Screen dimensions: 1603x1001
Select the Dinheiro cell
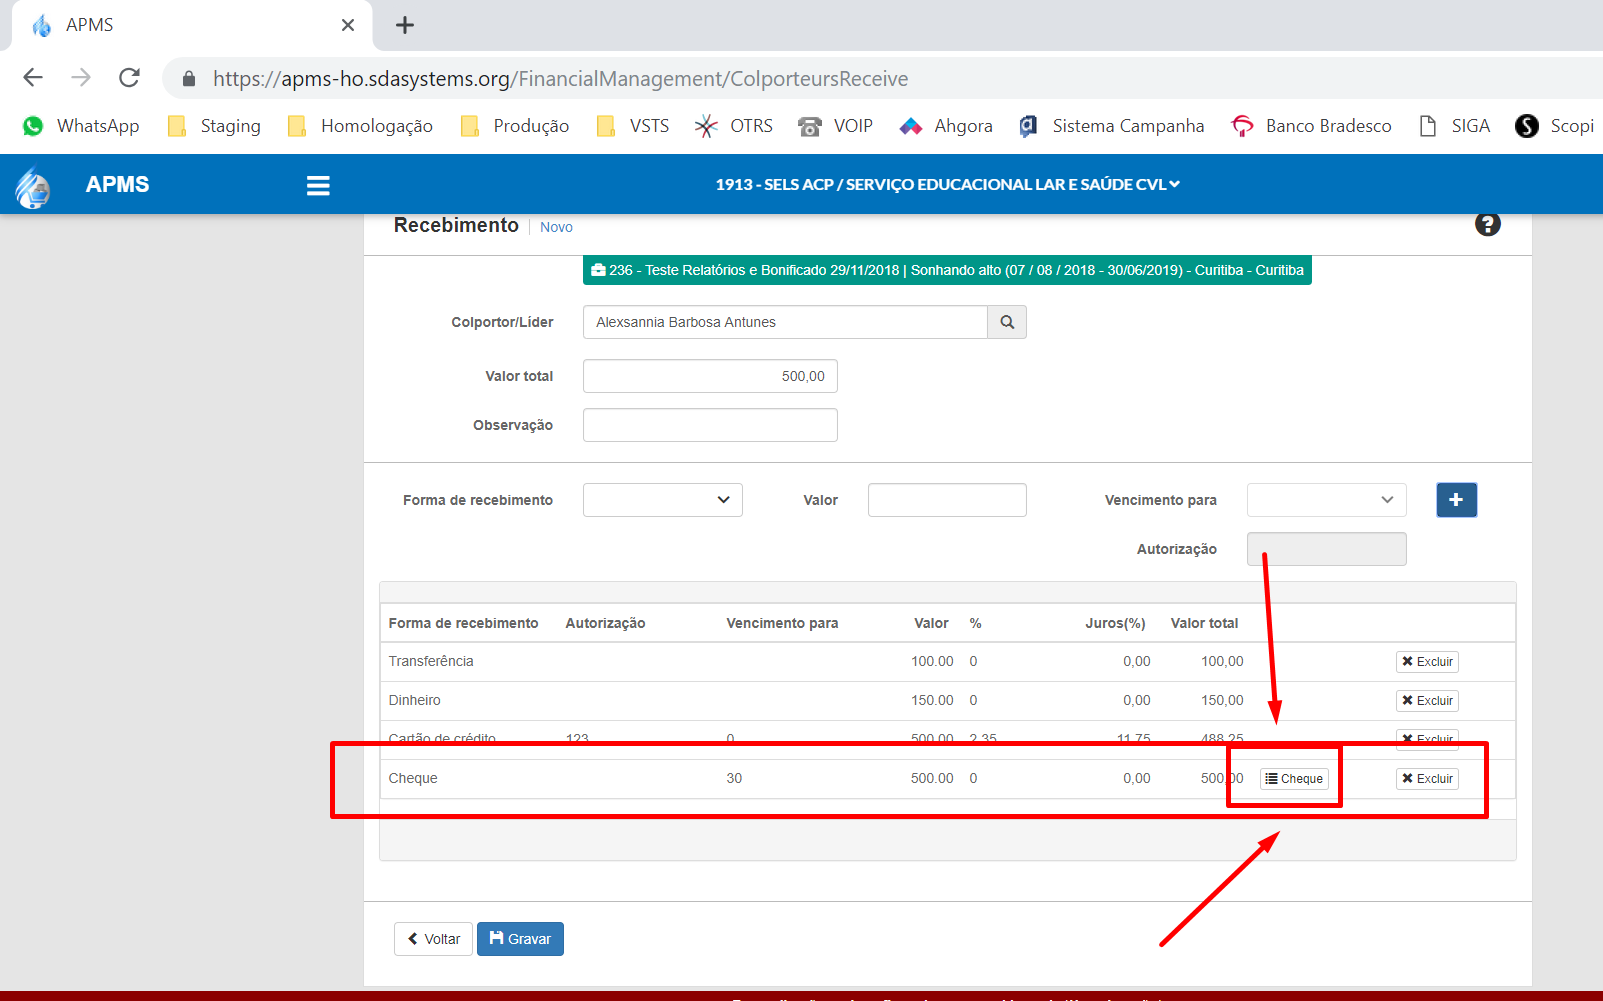414,701
